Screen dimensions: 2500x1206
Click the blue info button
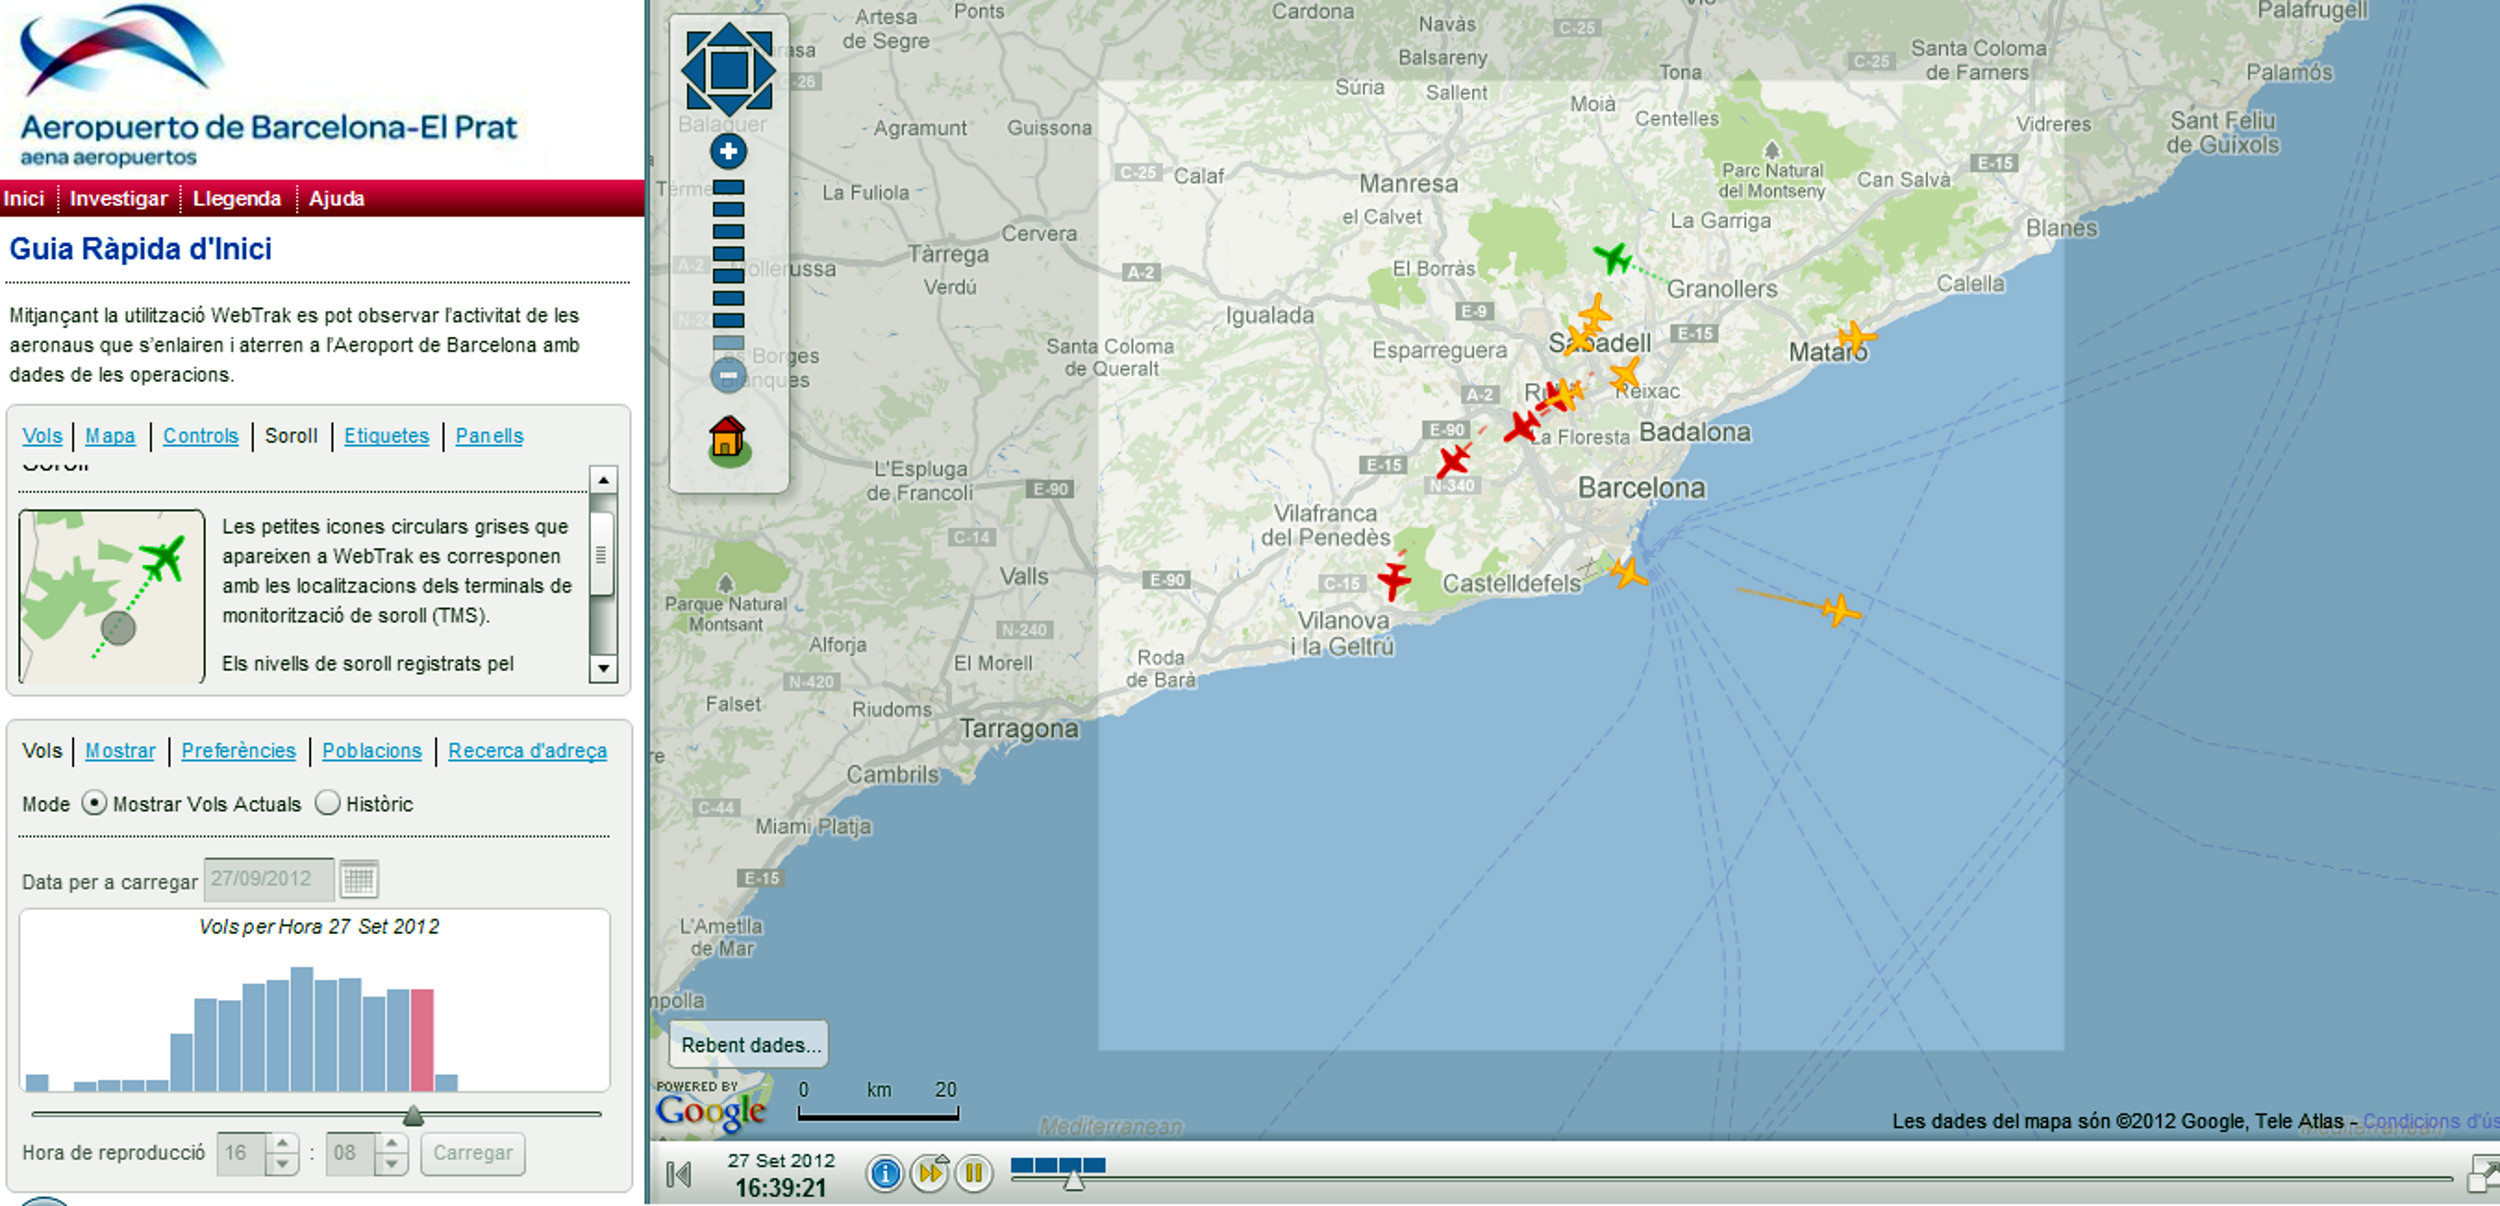pos(885,1173)
